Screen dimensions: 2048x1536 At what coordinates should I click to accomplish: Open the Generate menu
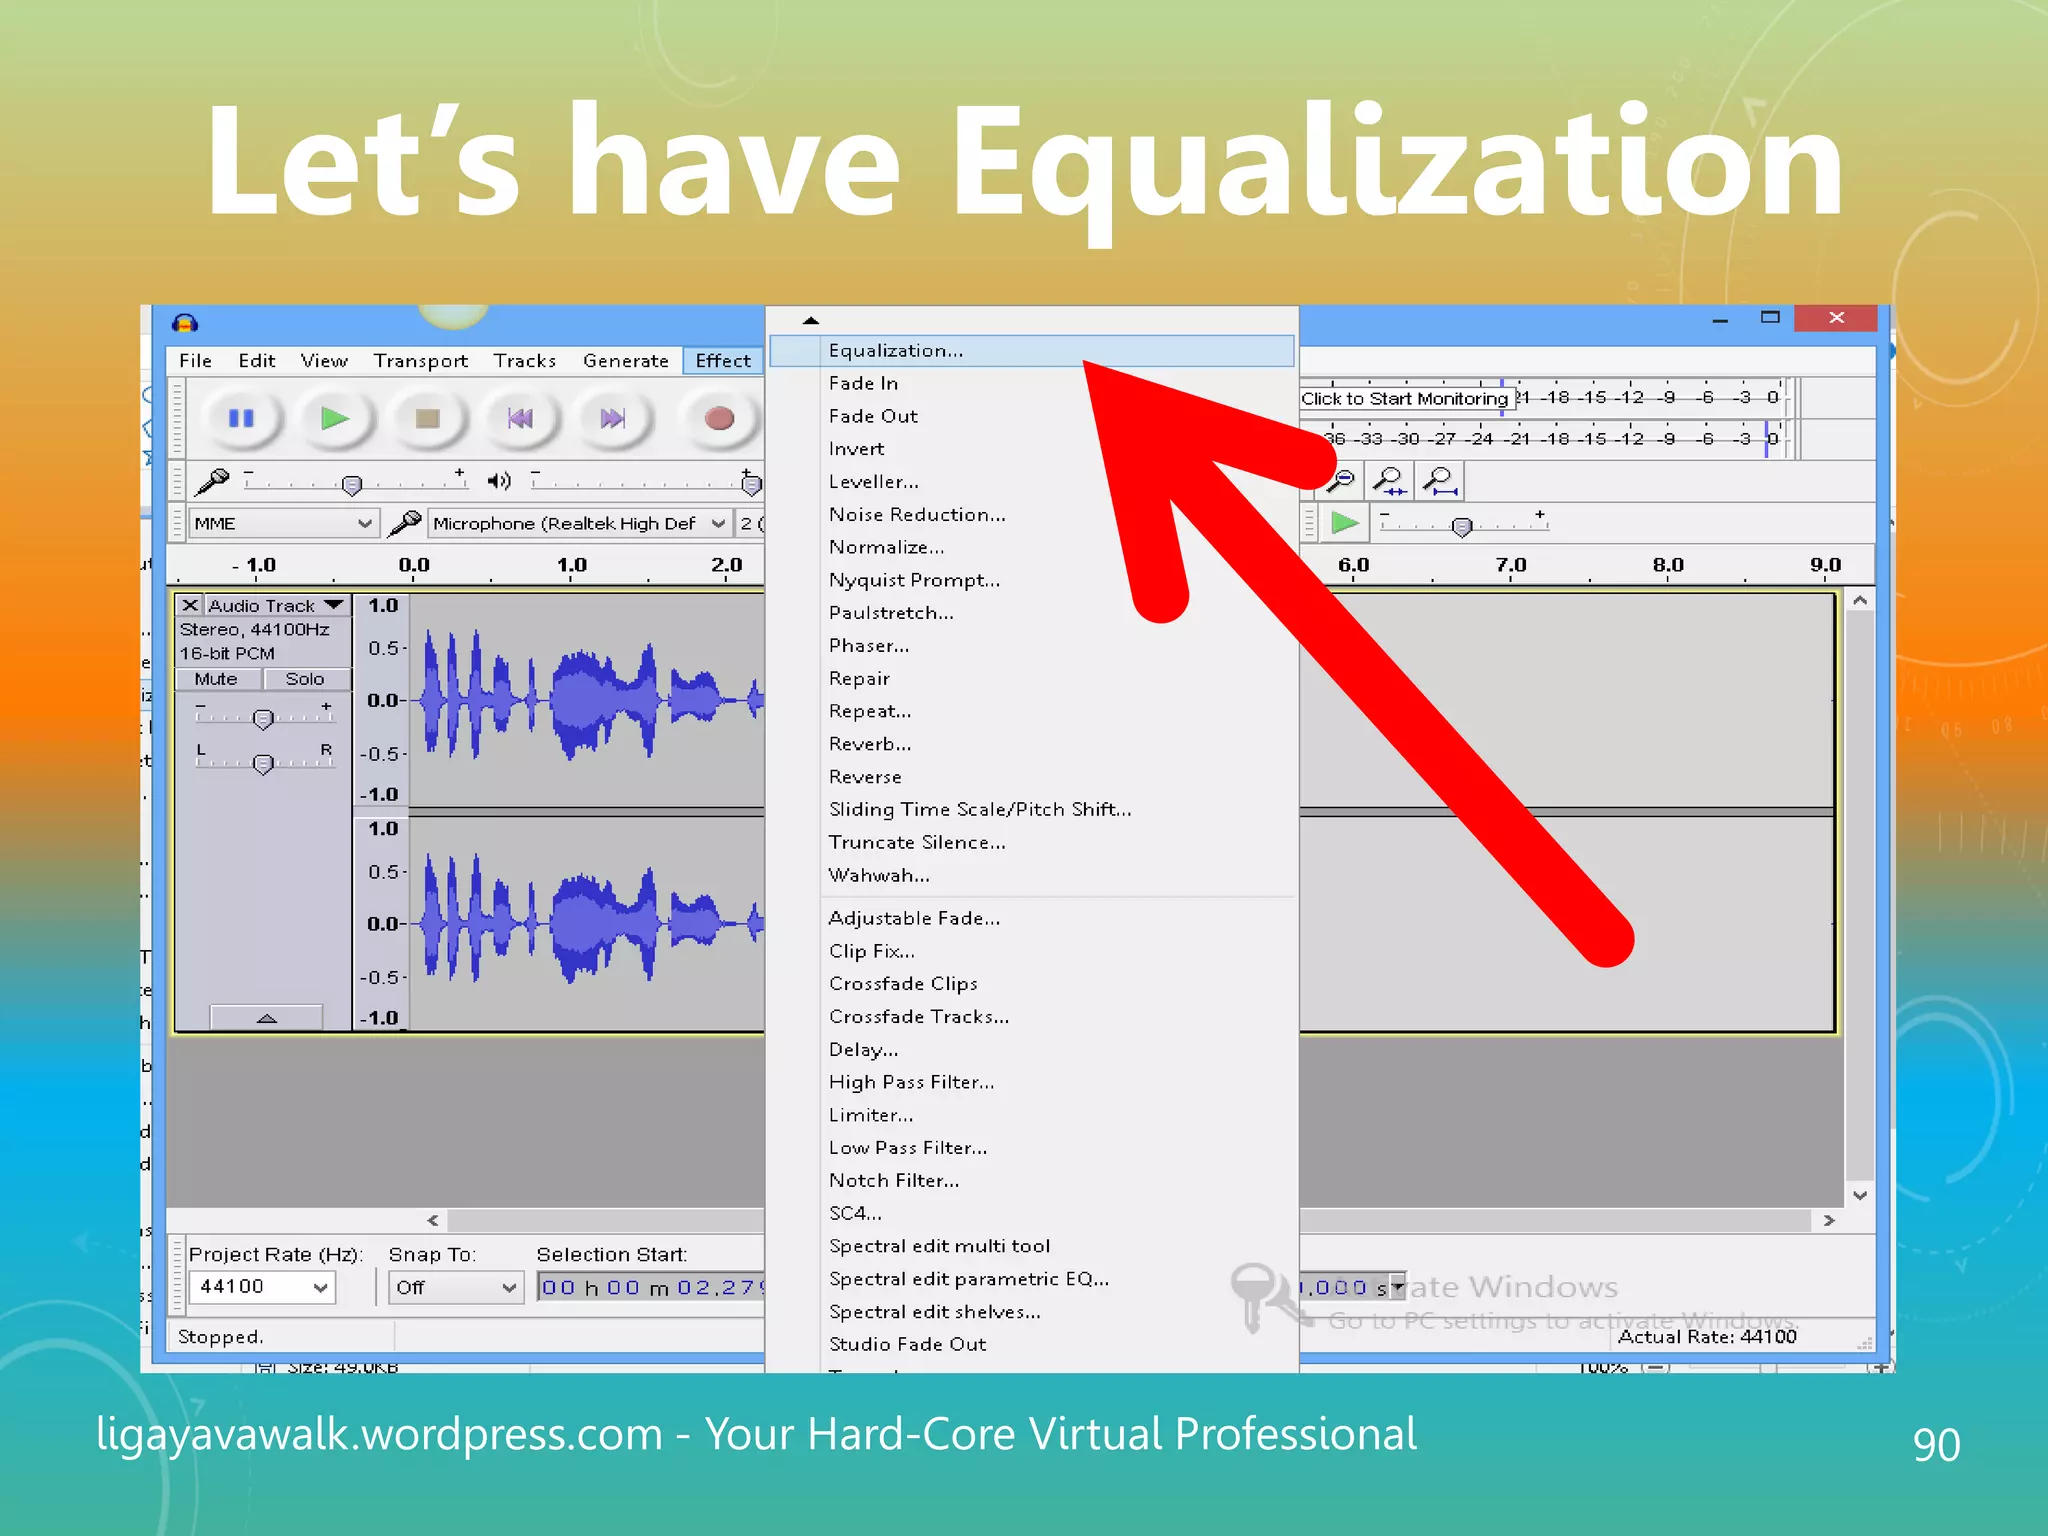625,361
